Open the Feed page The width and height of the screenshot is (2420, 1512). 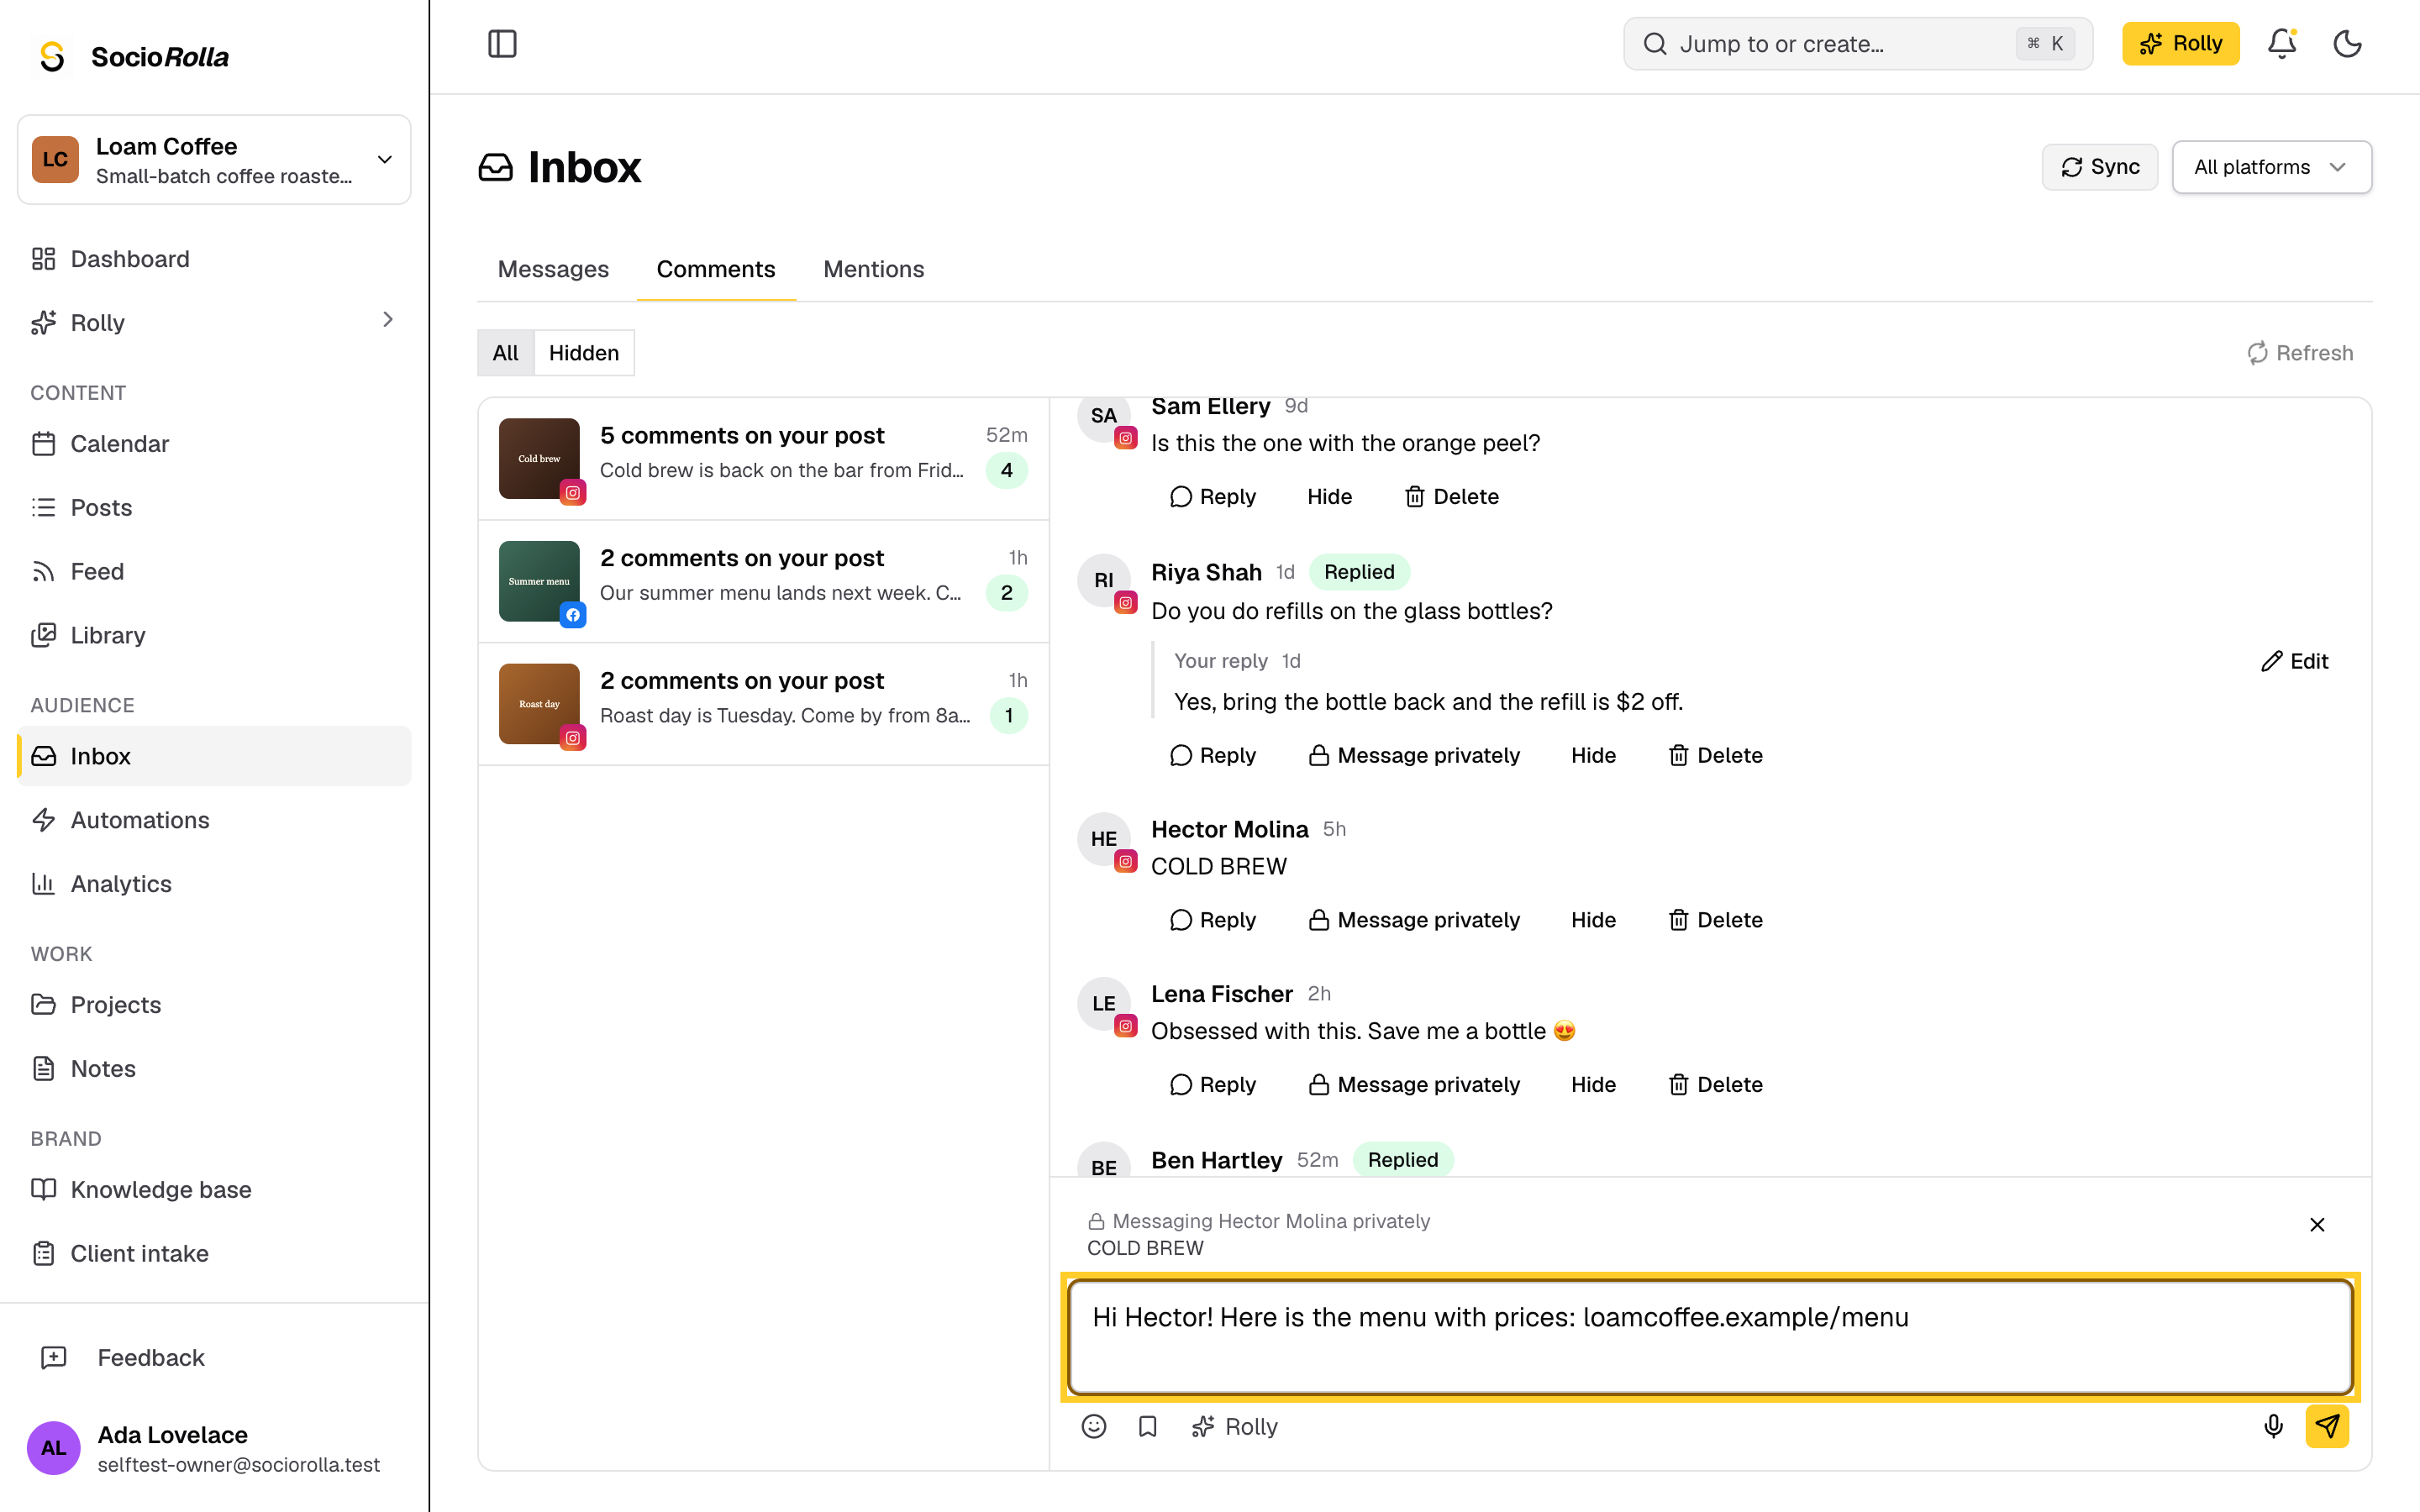[x=214, y=572]
